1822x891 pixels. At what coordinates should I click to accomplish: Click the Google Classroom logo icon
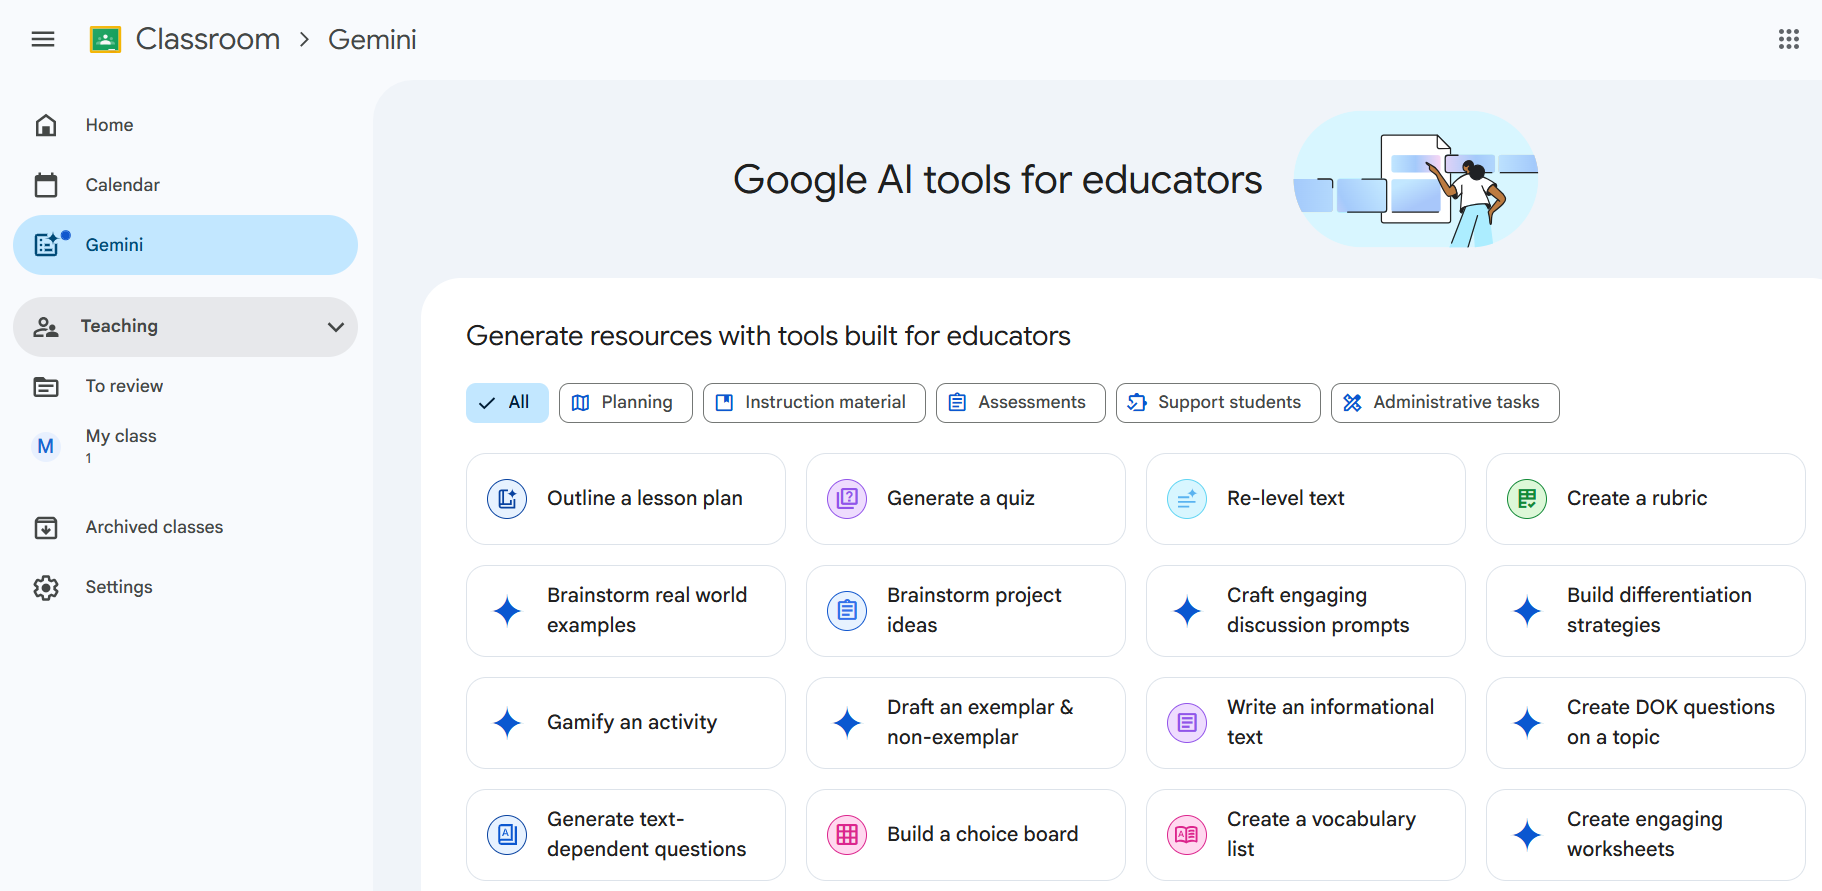click(x=105, y=39)
